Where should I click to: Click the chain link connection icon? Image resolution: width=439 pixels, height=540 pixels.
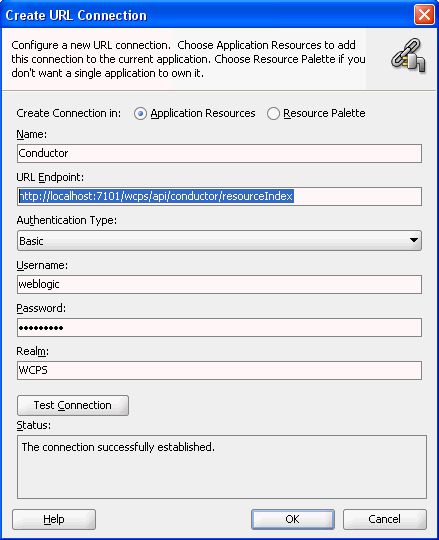(x=408, y=56)
